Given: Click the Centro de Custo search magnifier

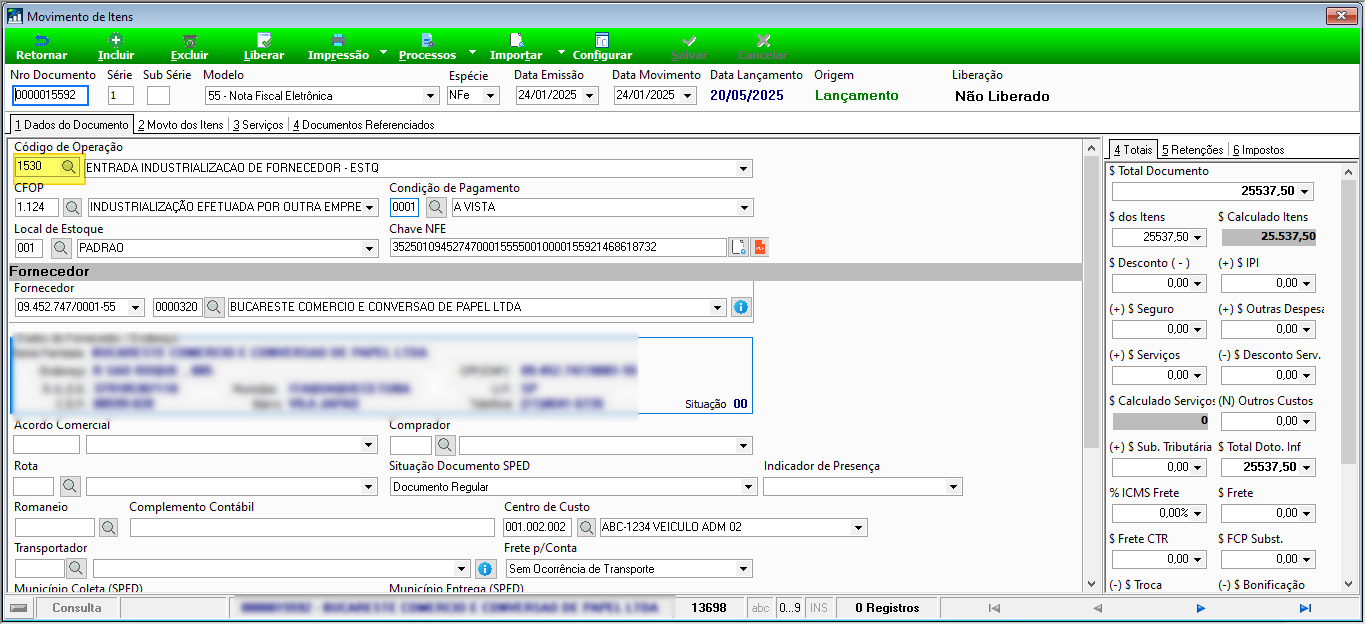Looking at the screenshot, I should [x=587, y=527].
